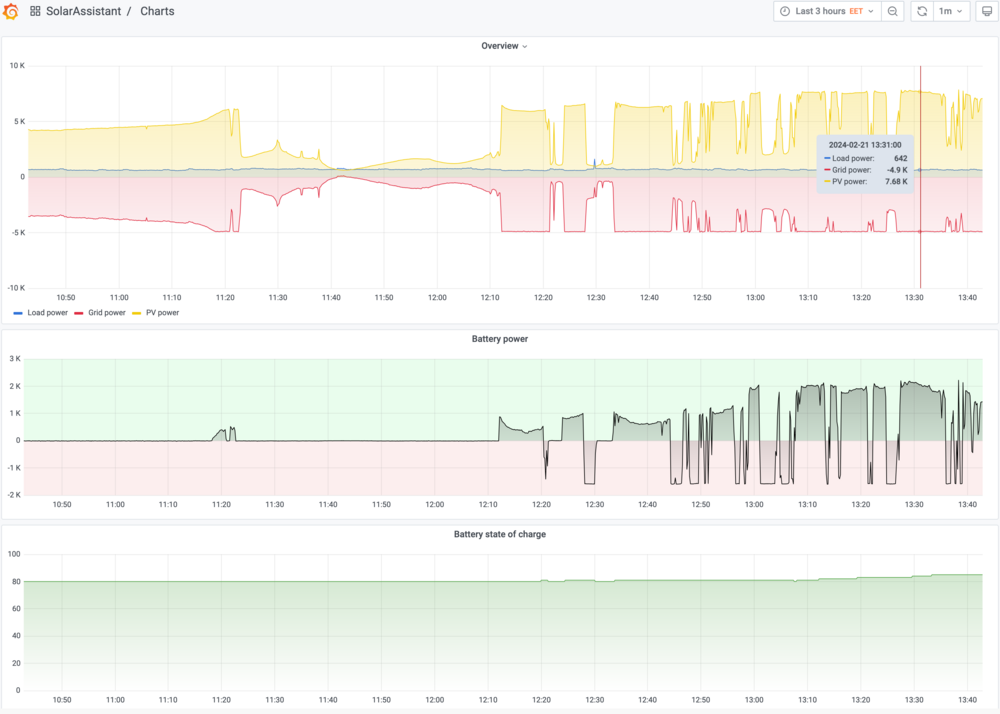This screenshot has width=1000, height=714.
Task: Toggle Grid power series in legend
Action: click(x=107, y=313)
